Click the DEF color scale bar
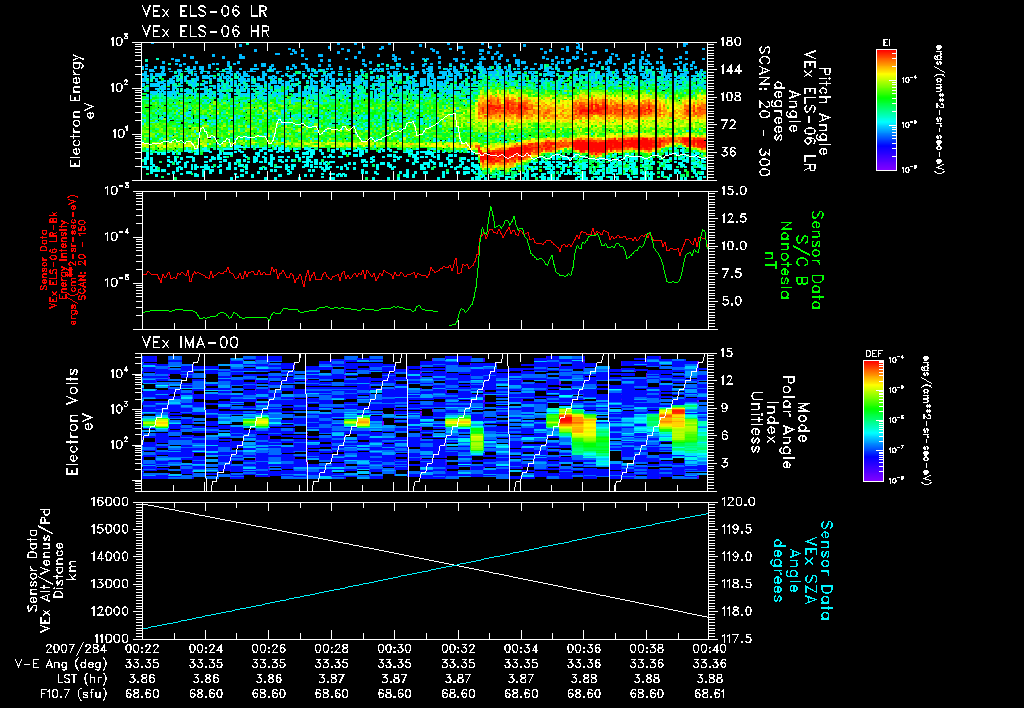The width and height of the screenshot is (1024, 708). (x=874, y=421)
